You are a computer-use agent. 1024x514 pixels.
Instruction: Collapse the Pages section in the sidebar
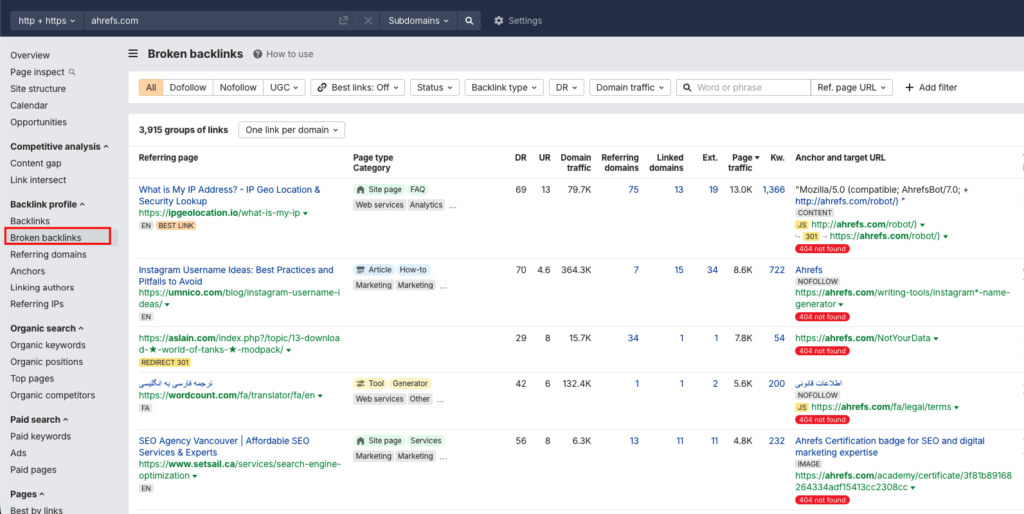click(27, 494)
